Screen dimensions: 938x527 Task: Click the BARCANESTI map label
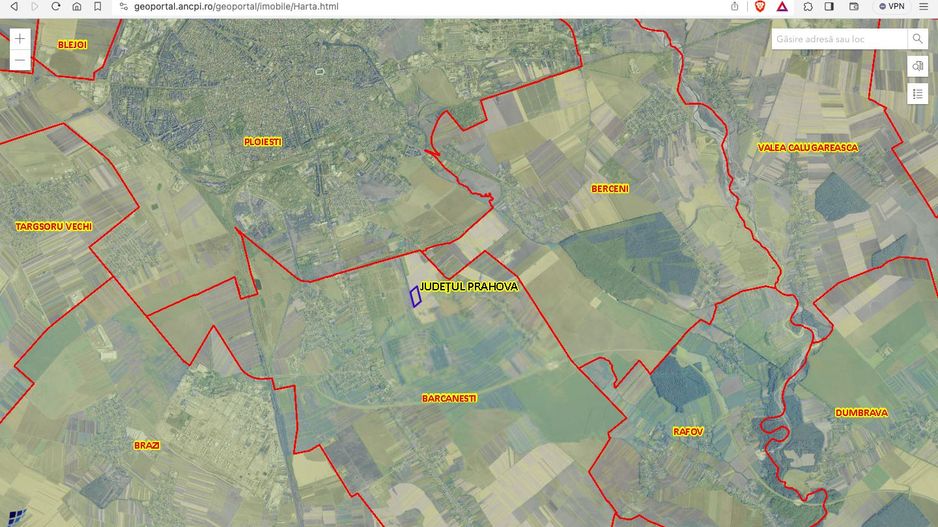449,398
